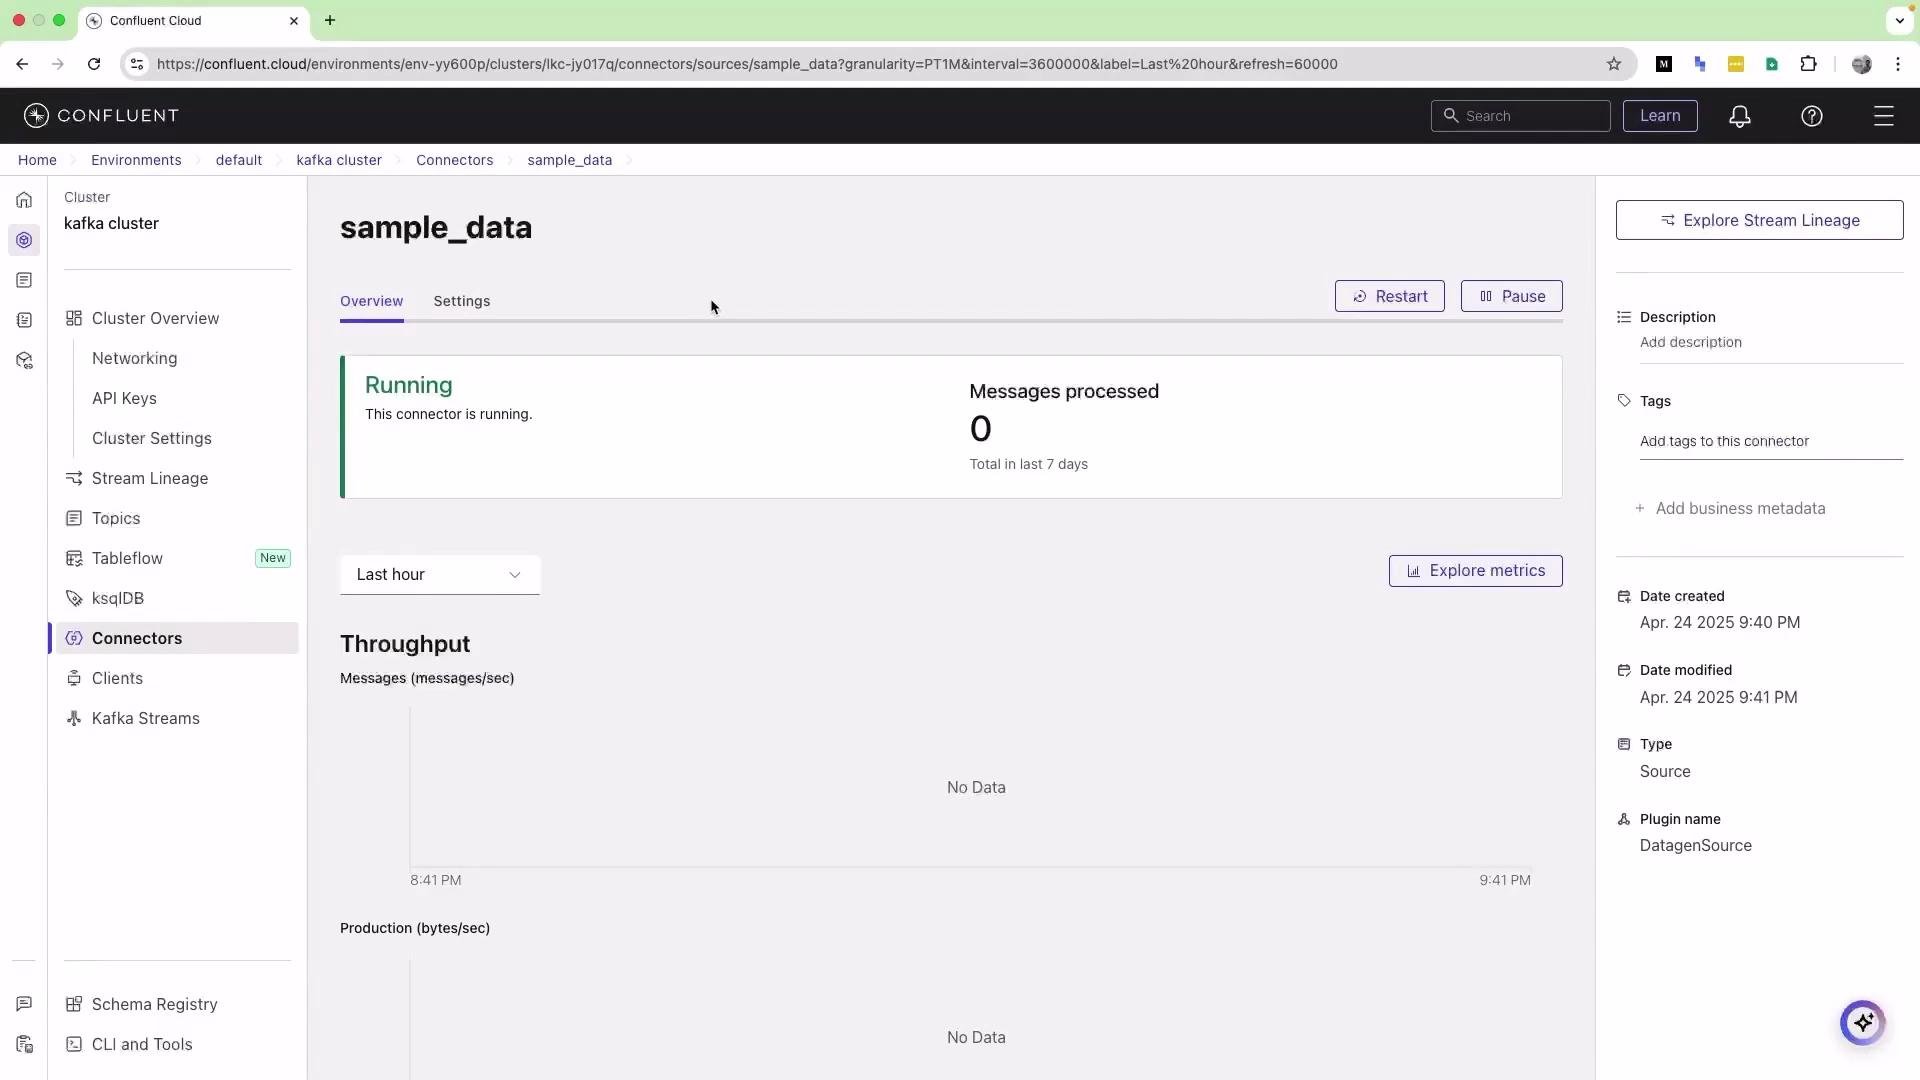Click Add business metadata
1920x1080 pixels.
(x=1730, y=508)
